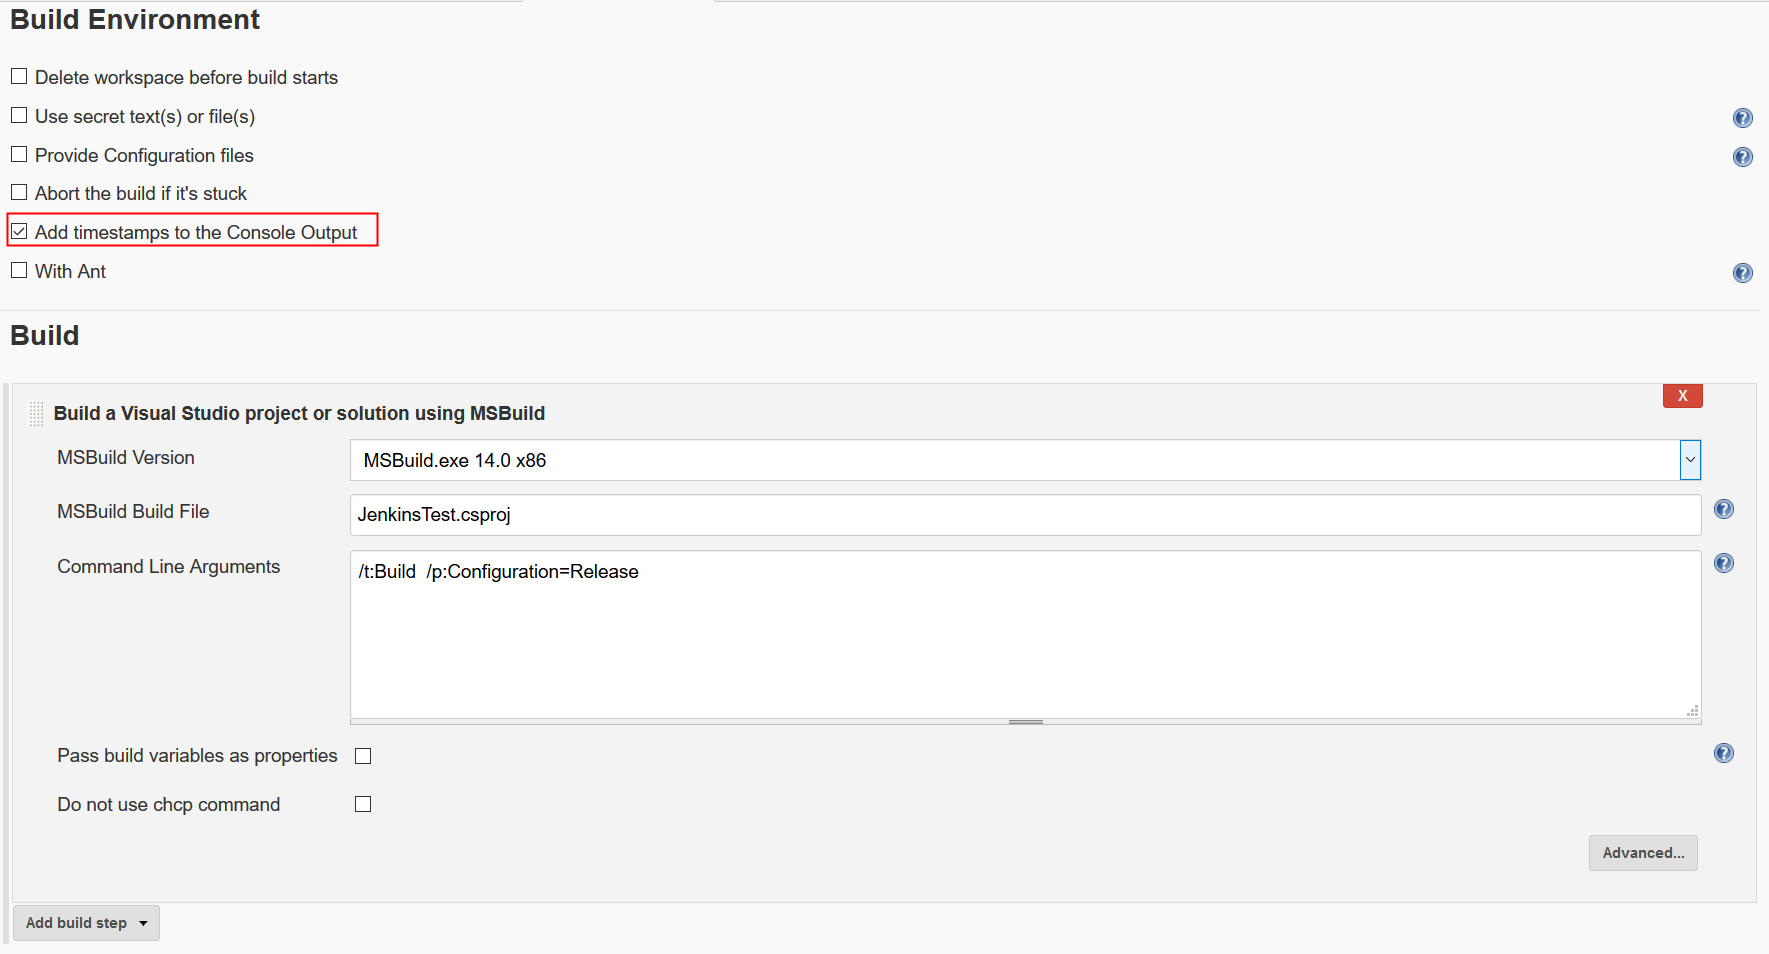Enable Abort the build if it's stuck

tap(19, 193)
